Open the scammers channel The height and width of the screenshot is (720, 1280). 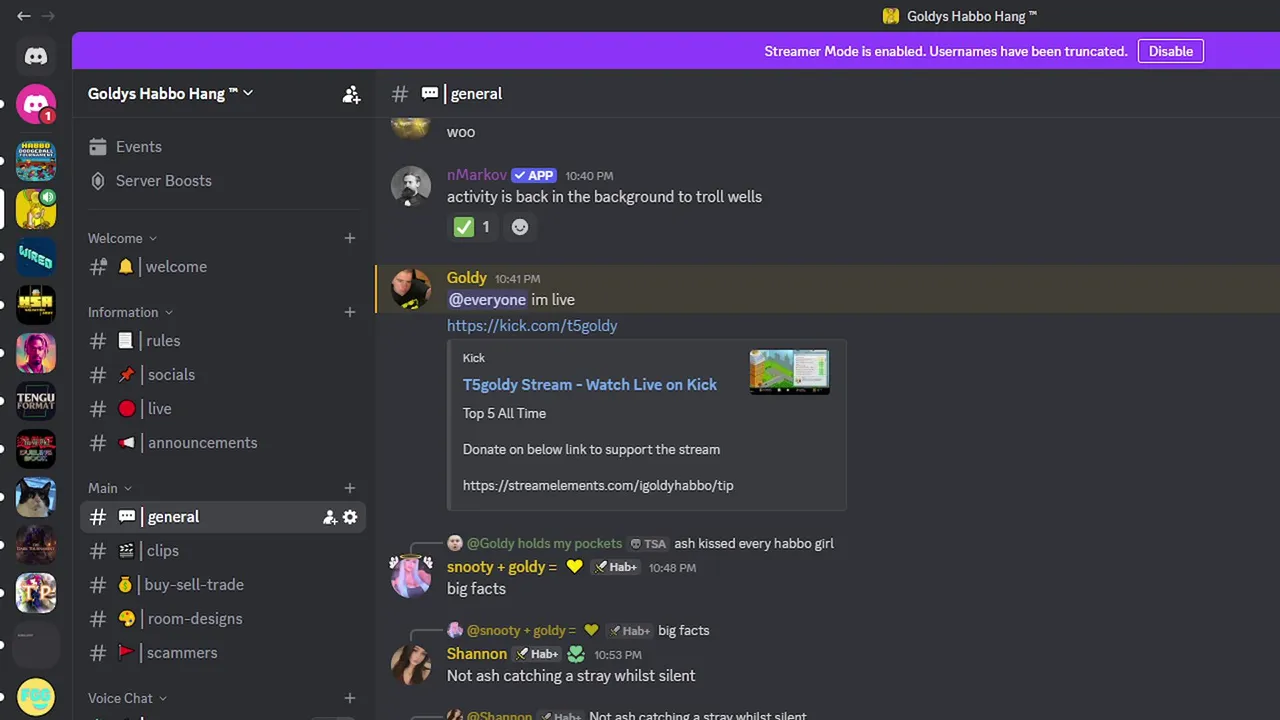(x=222, y=653)
